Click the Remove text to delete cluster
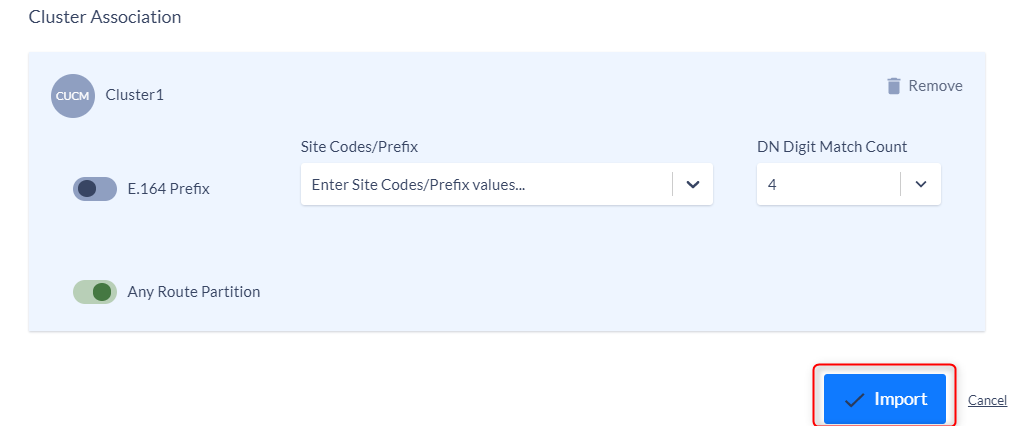The width and height of the screenshot is (1017, 426). click(935, 86)
